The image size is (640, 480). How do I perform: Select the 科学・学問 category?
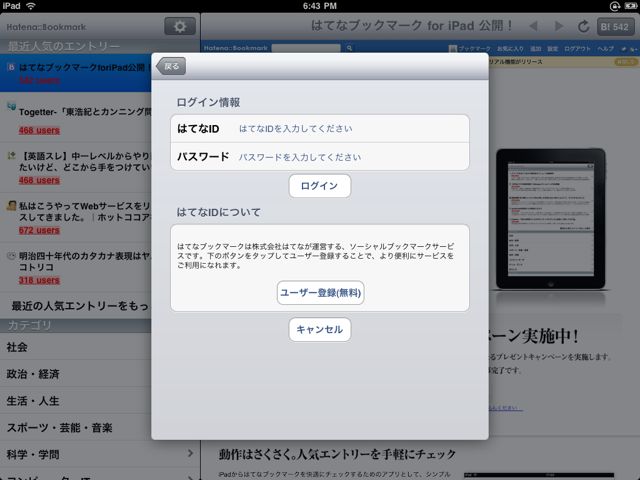(100, 454)
